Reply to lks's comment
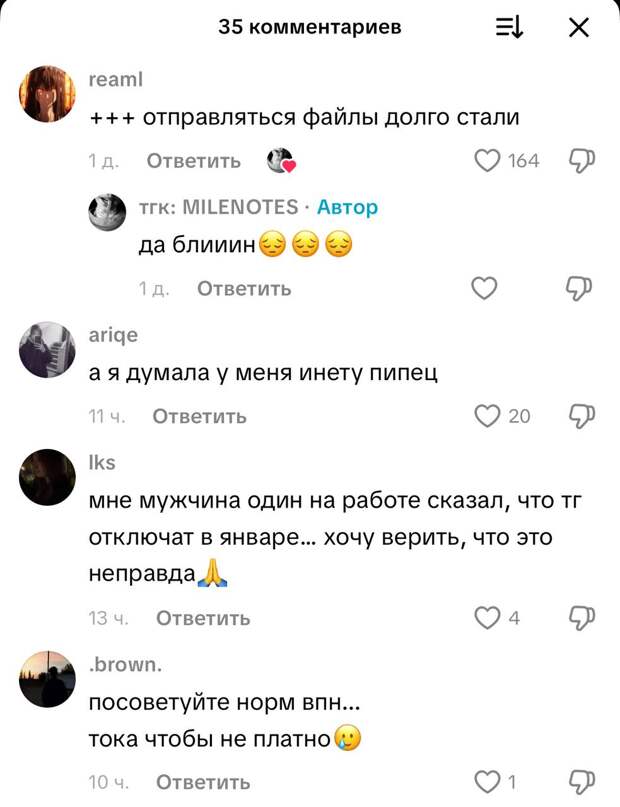 (203, 618)
